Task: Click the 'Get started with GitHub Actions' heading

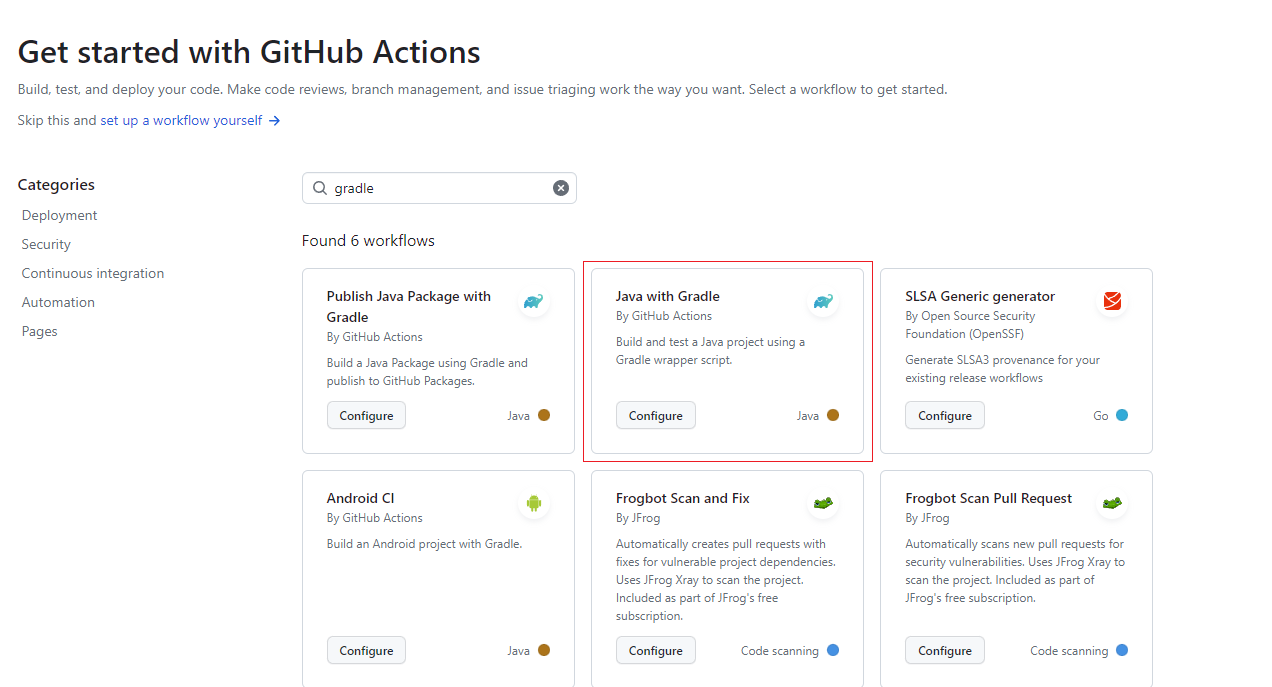Action: pyautogui.click(x=249, y=51)
